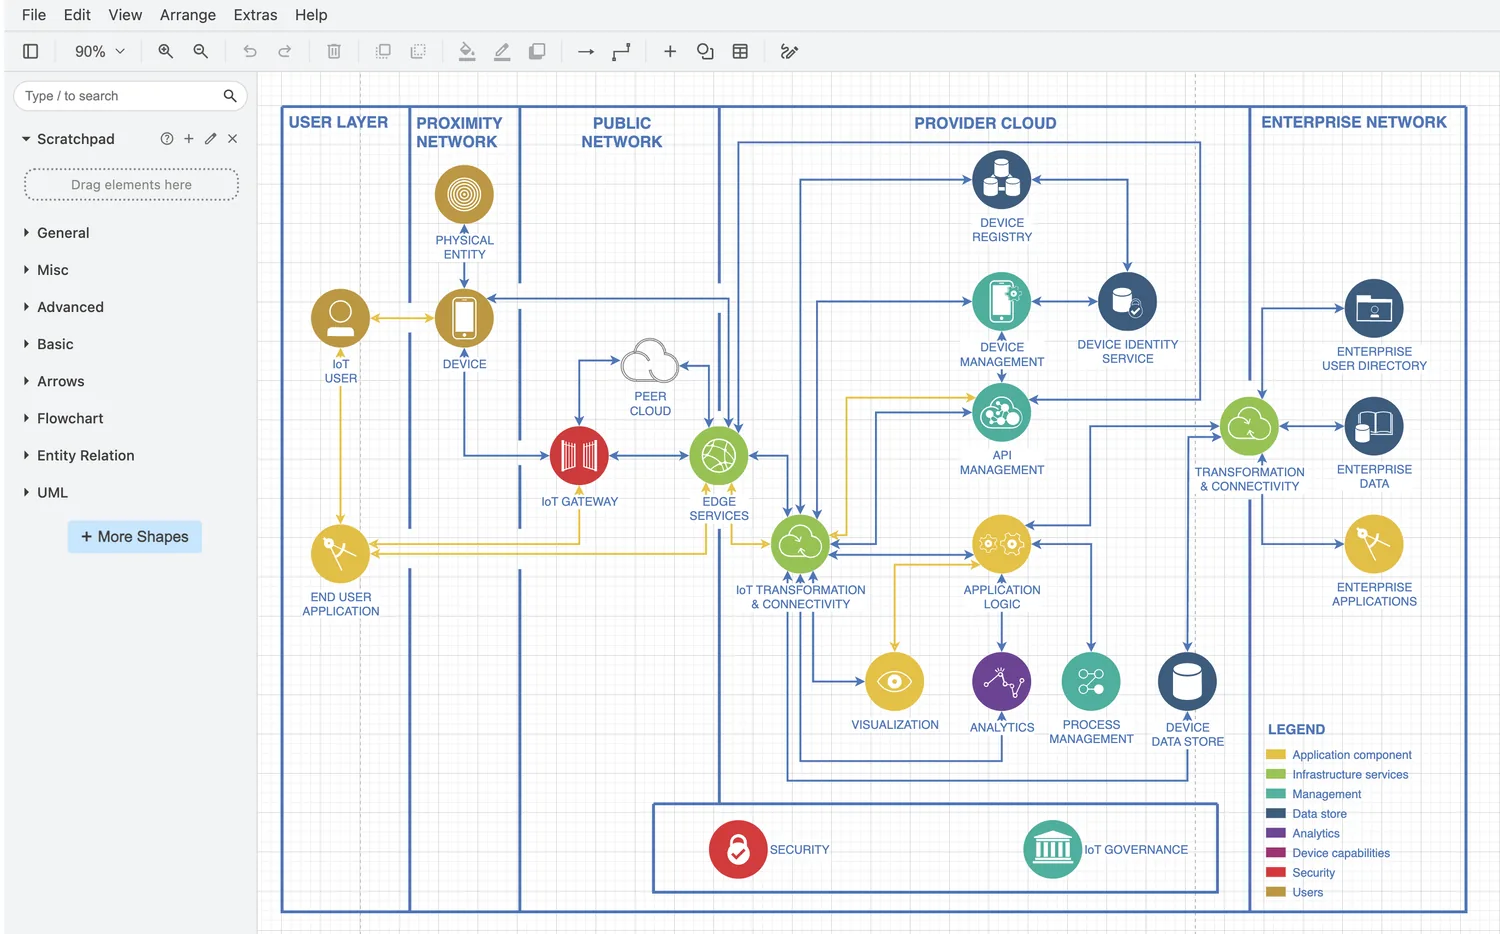Select the End User Application node
The width and height of the screenshot is (1500, 934).
(340, 553)
